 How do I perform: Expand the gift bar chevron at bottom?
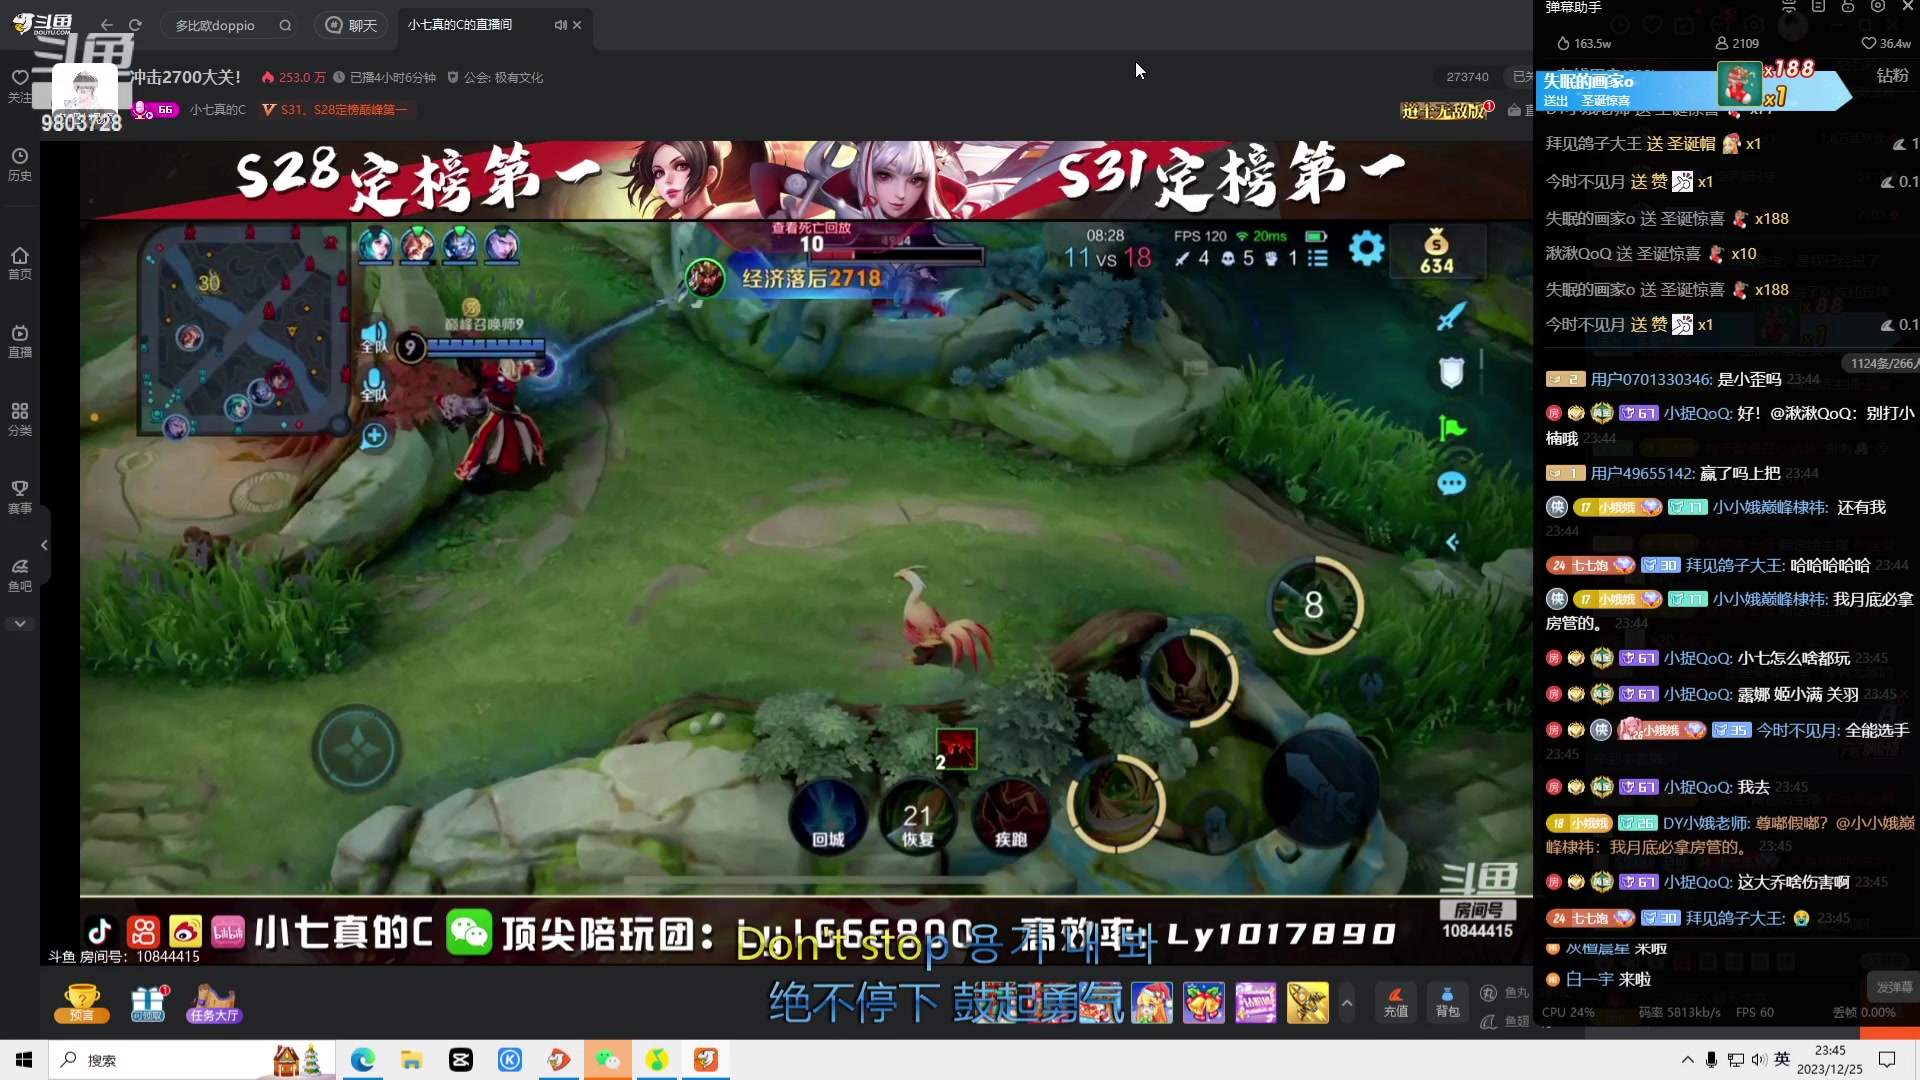(x=1347, y=1002)
